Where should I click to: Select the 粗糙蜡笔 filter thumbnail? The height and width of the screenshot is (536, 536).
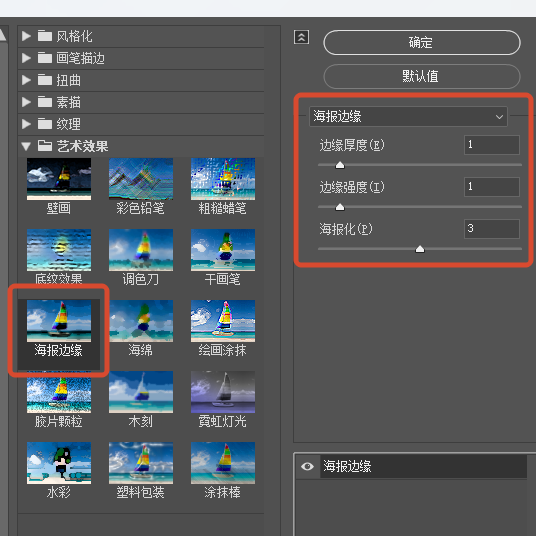pos(223,179)
